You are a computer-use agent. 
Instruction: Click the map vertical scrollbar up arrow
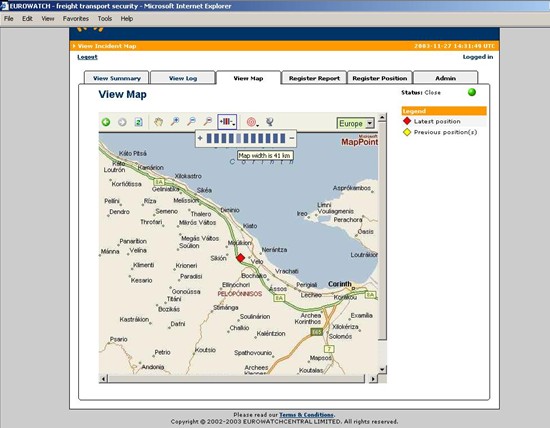[382, 117]
